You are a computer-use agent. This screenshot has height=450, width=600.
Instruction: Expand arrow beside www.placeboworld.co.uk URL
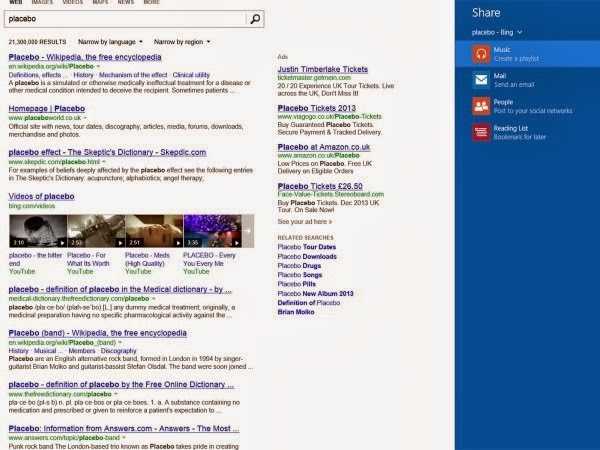click(x=85, y=117)
